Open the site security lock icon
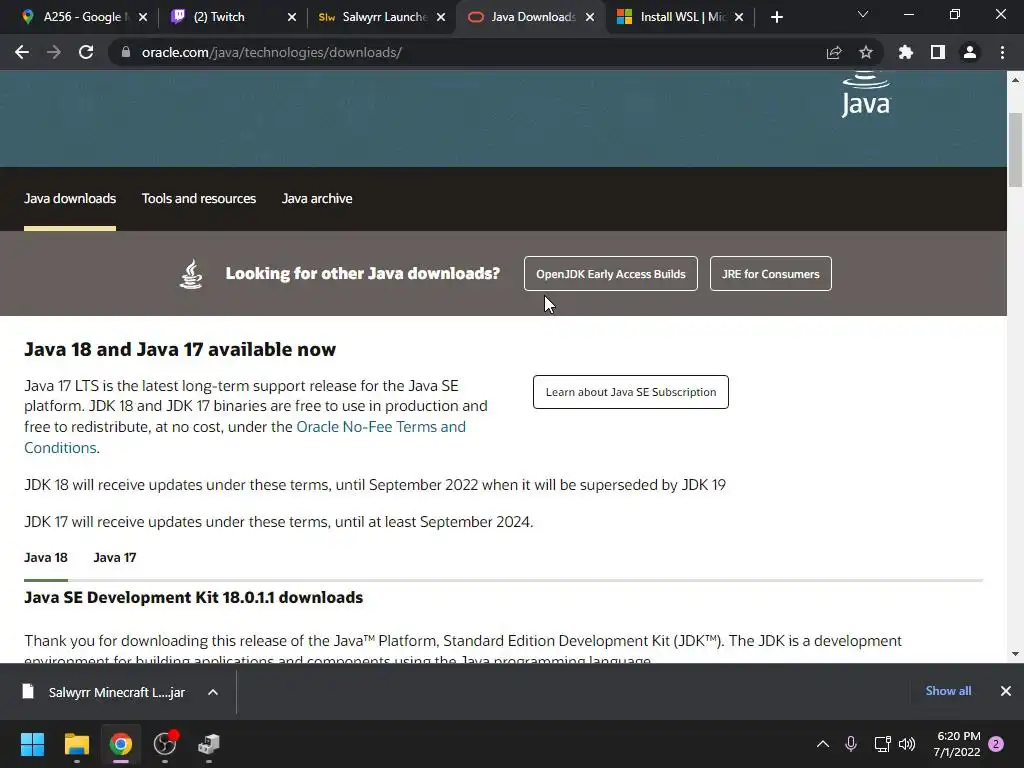 click(126, 52)
